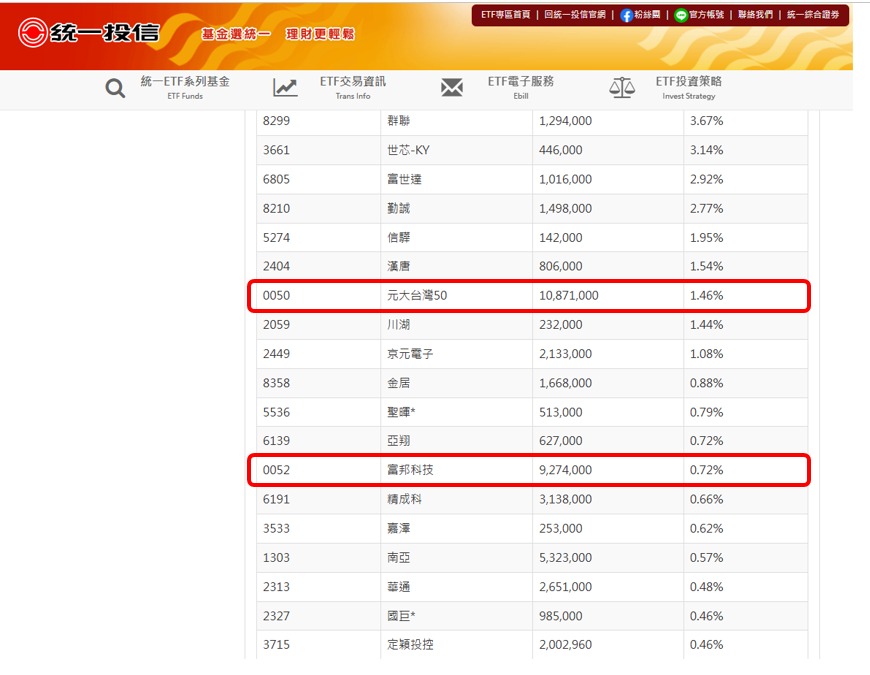Click the envelope icon for Ebill

click(452, 87)
